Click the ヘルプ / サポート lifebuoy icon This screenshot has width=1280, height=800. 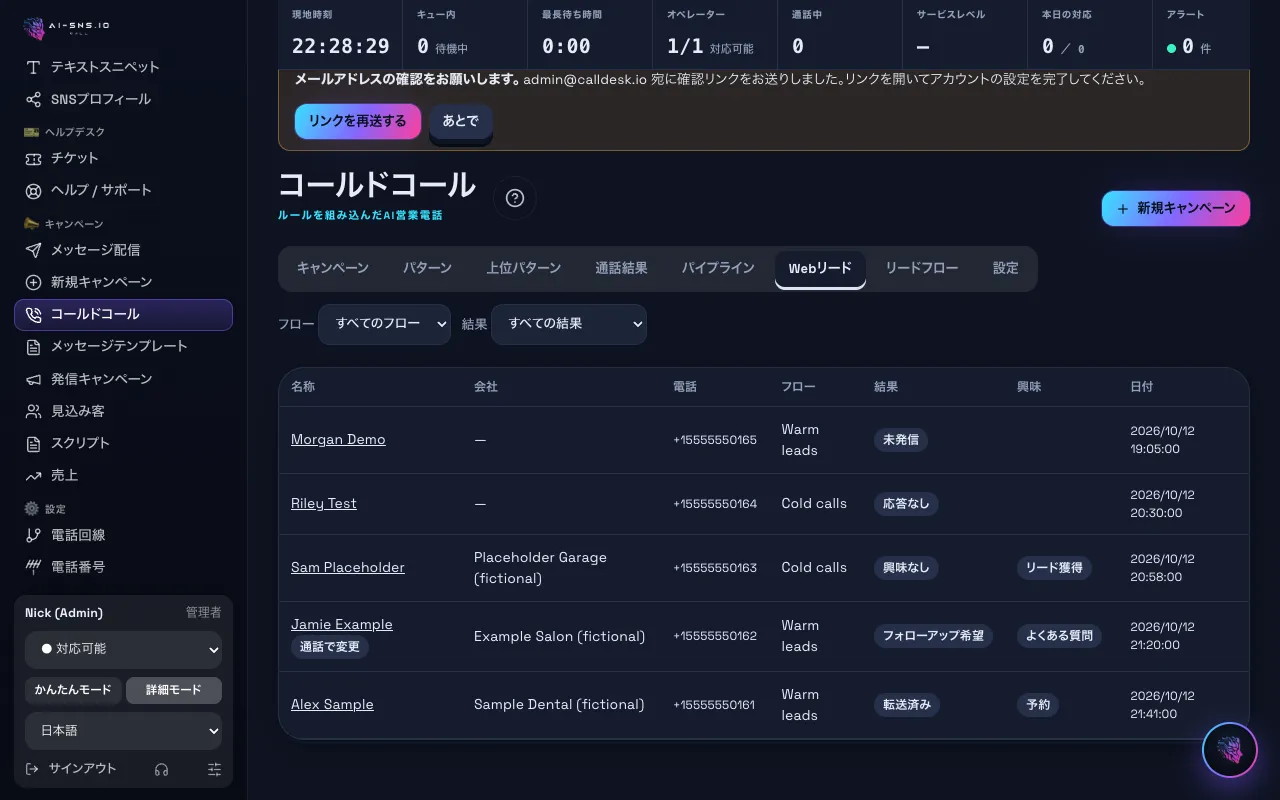coord(33,190)
